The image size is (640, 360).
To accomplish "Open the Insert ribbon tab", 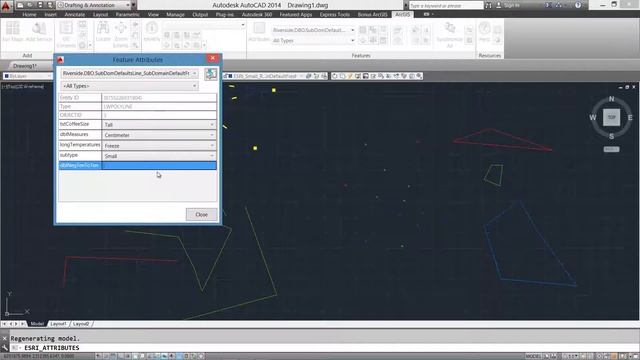I will click(x=51, y=14).
